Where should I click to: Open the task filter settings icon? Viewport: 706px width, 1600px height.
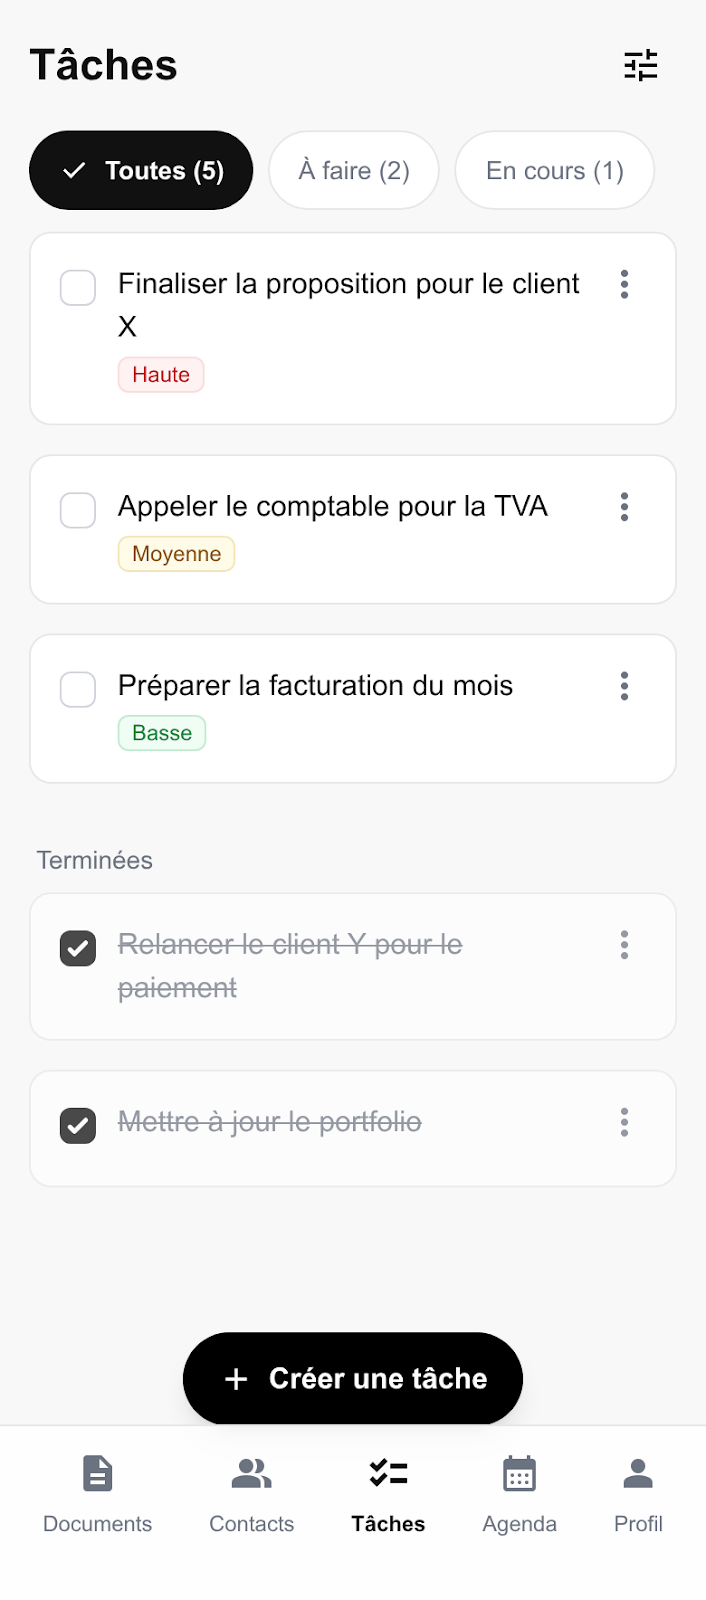point(641,65)
